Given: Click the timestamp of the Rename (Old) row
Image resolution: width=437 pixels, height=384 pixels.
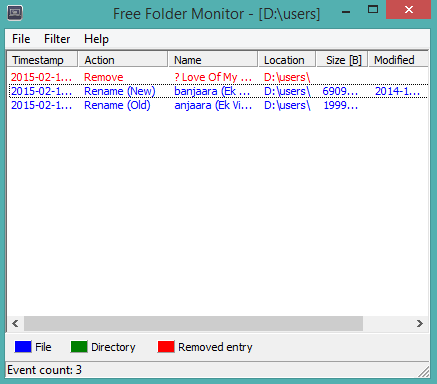Looking at the screenshot, I should pos(41,105).
